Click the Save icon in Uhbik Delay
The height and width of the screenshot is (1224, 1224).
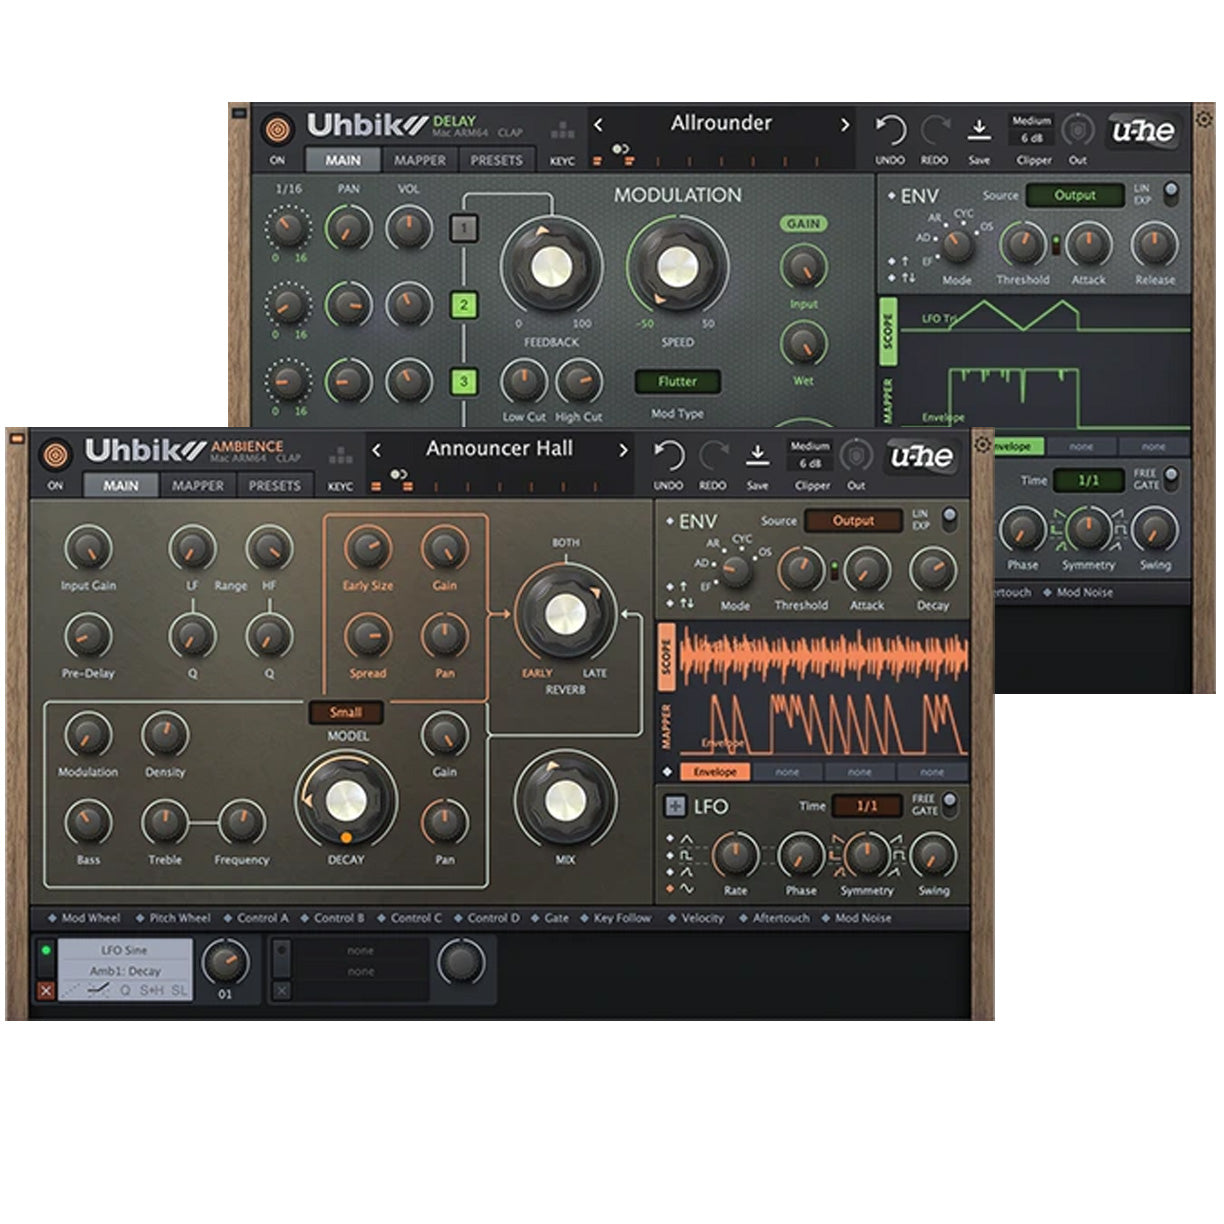point(979,131)
